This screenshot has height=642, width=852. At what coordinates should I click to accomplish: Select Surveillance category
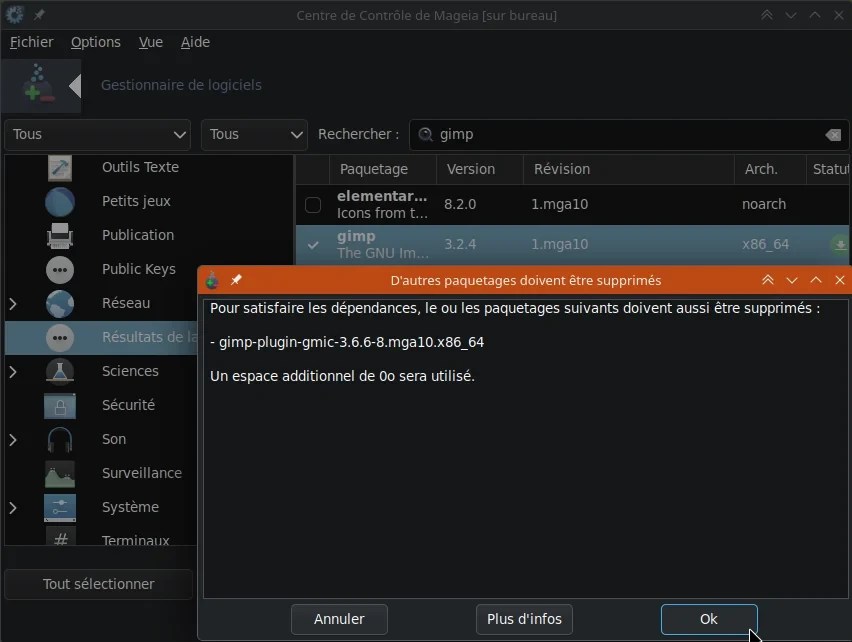[x=142, y=473]
